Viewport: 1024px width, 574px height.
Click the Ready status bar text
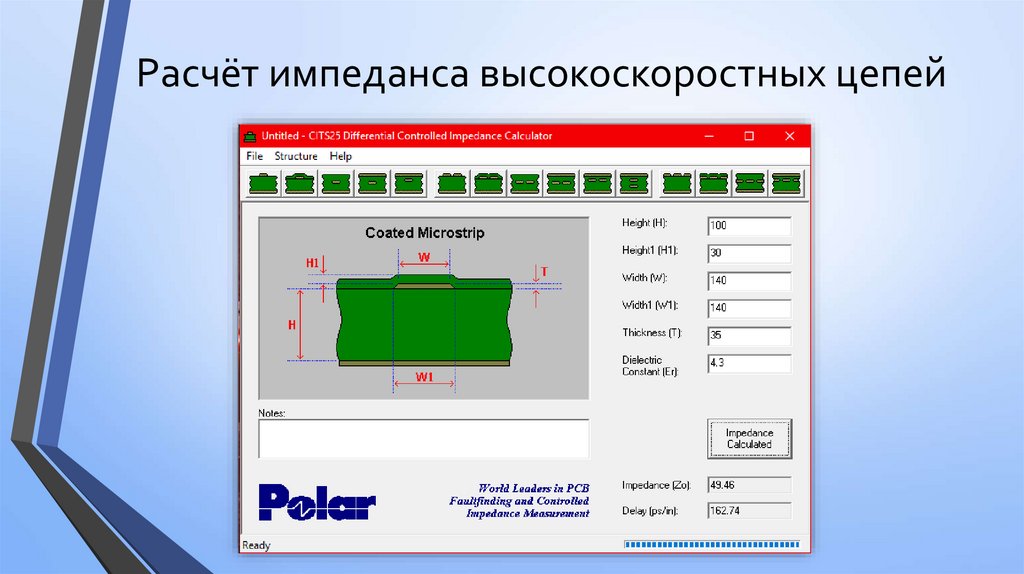256,545
